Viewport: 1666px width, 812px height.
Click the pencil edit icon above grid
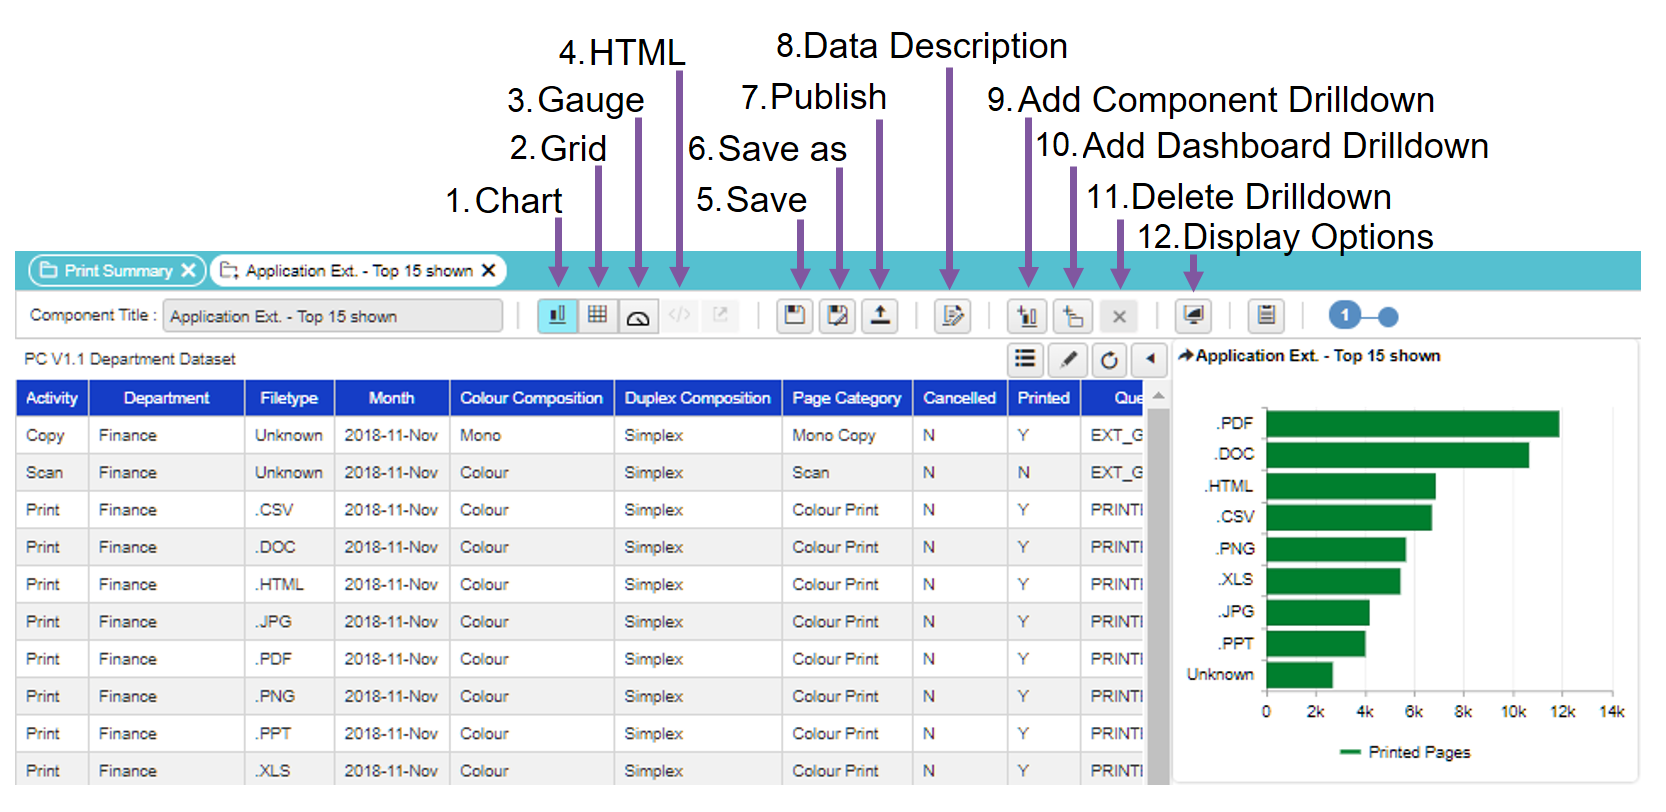1068,359
